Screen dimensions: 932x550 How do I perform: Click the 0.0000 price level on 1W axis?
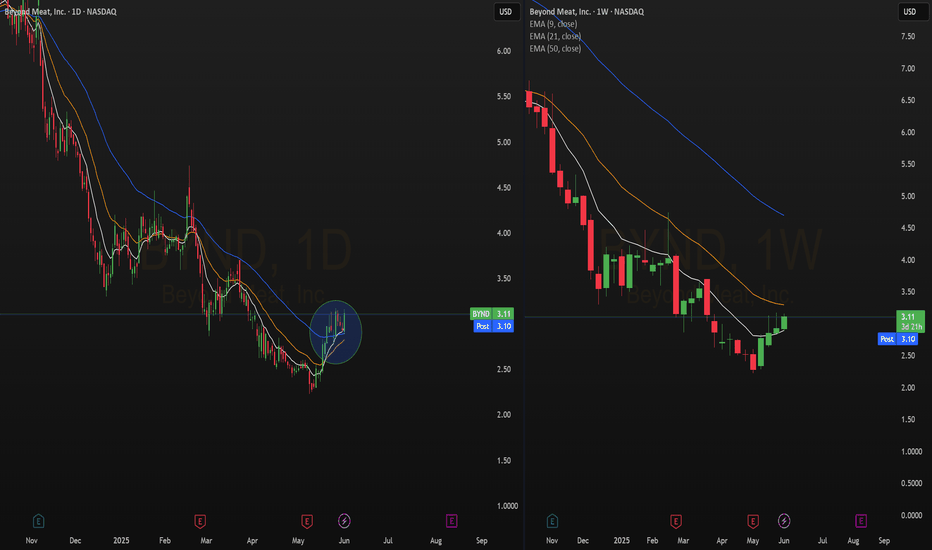(x=911, y=516)
